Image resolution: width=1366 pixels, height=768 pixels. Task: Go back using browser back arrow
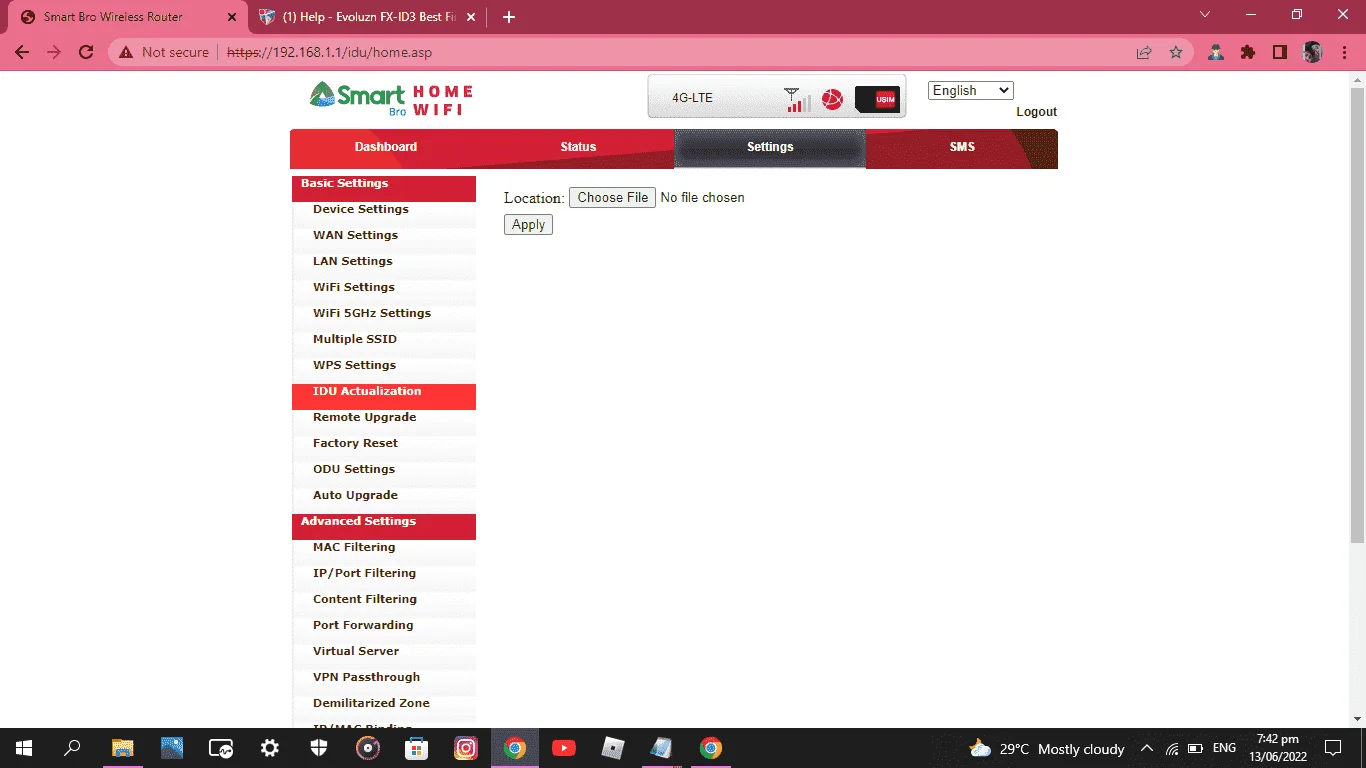22,52
